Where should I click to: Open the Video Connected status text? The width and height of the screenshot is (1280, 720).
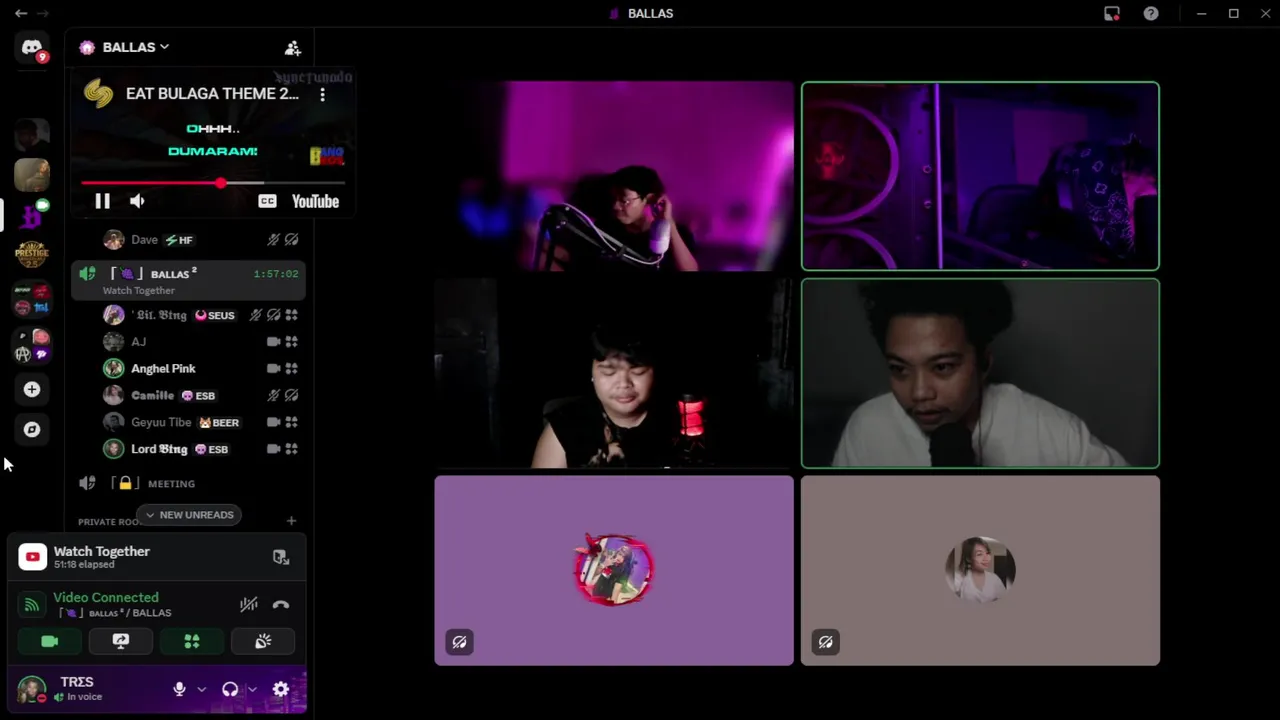(106, 597)
